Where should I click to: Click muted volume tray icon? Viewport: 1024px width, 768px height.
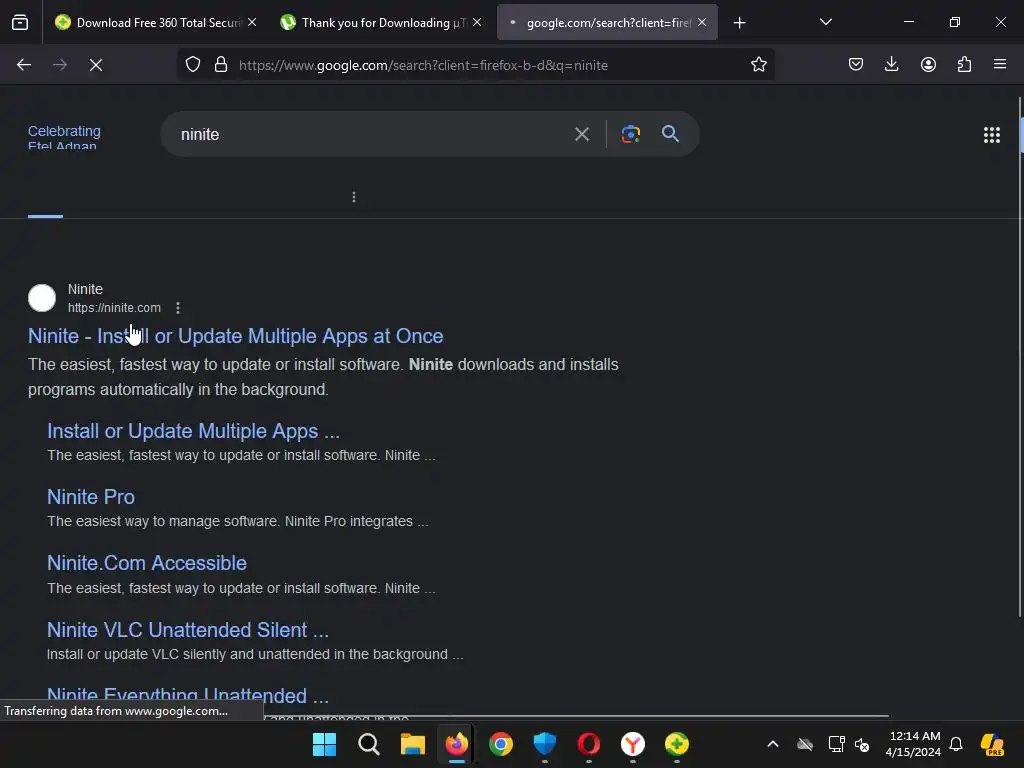click(863, 744)
